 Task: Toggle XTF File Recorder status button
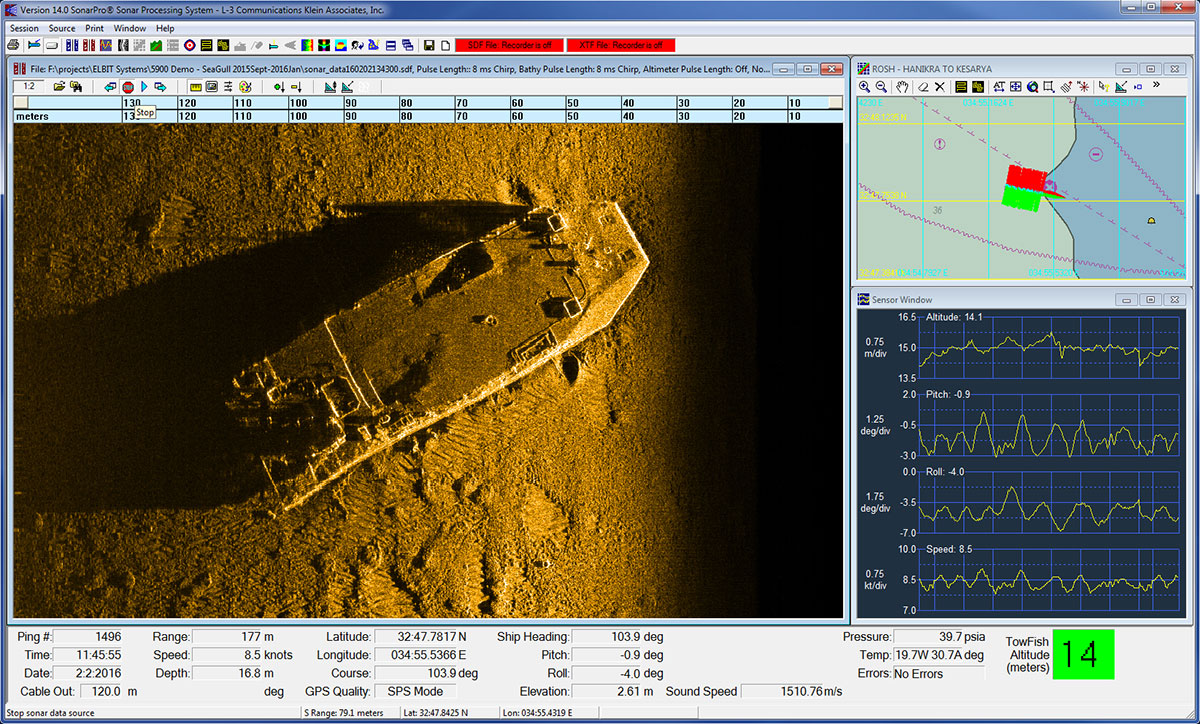621,45
